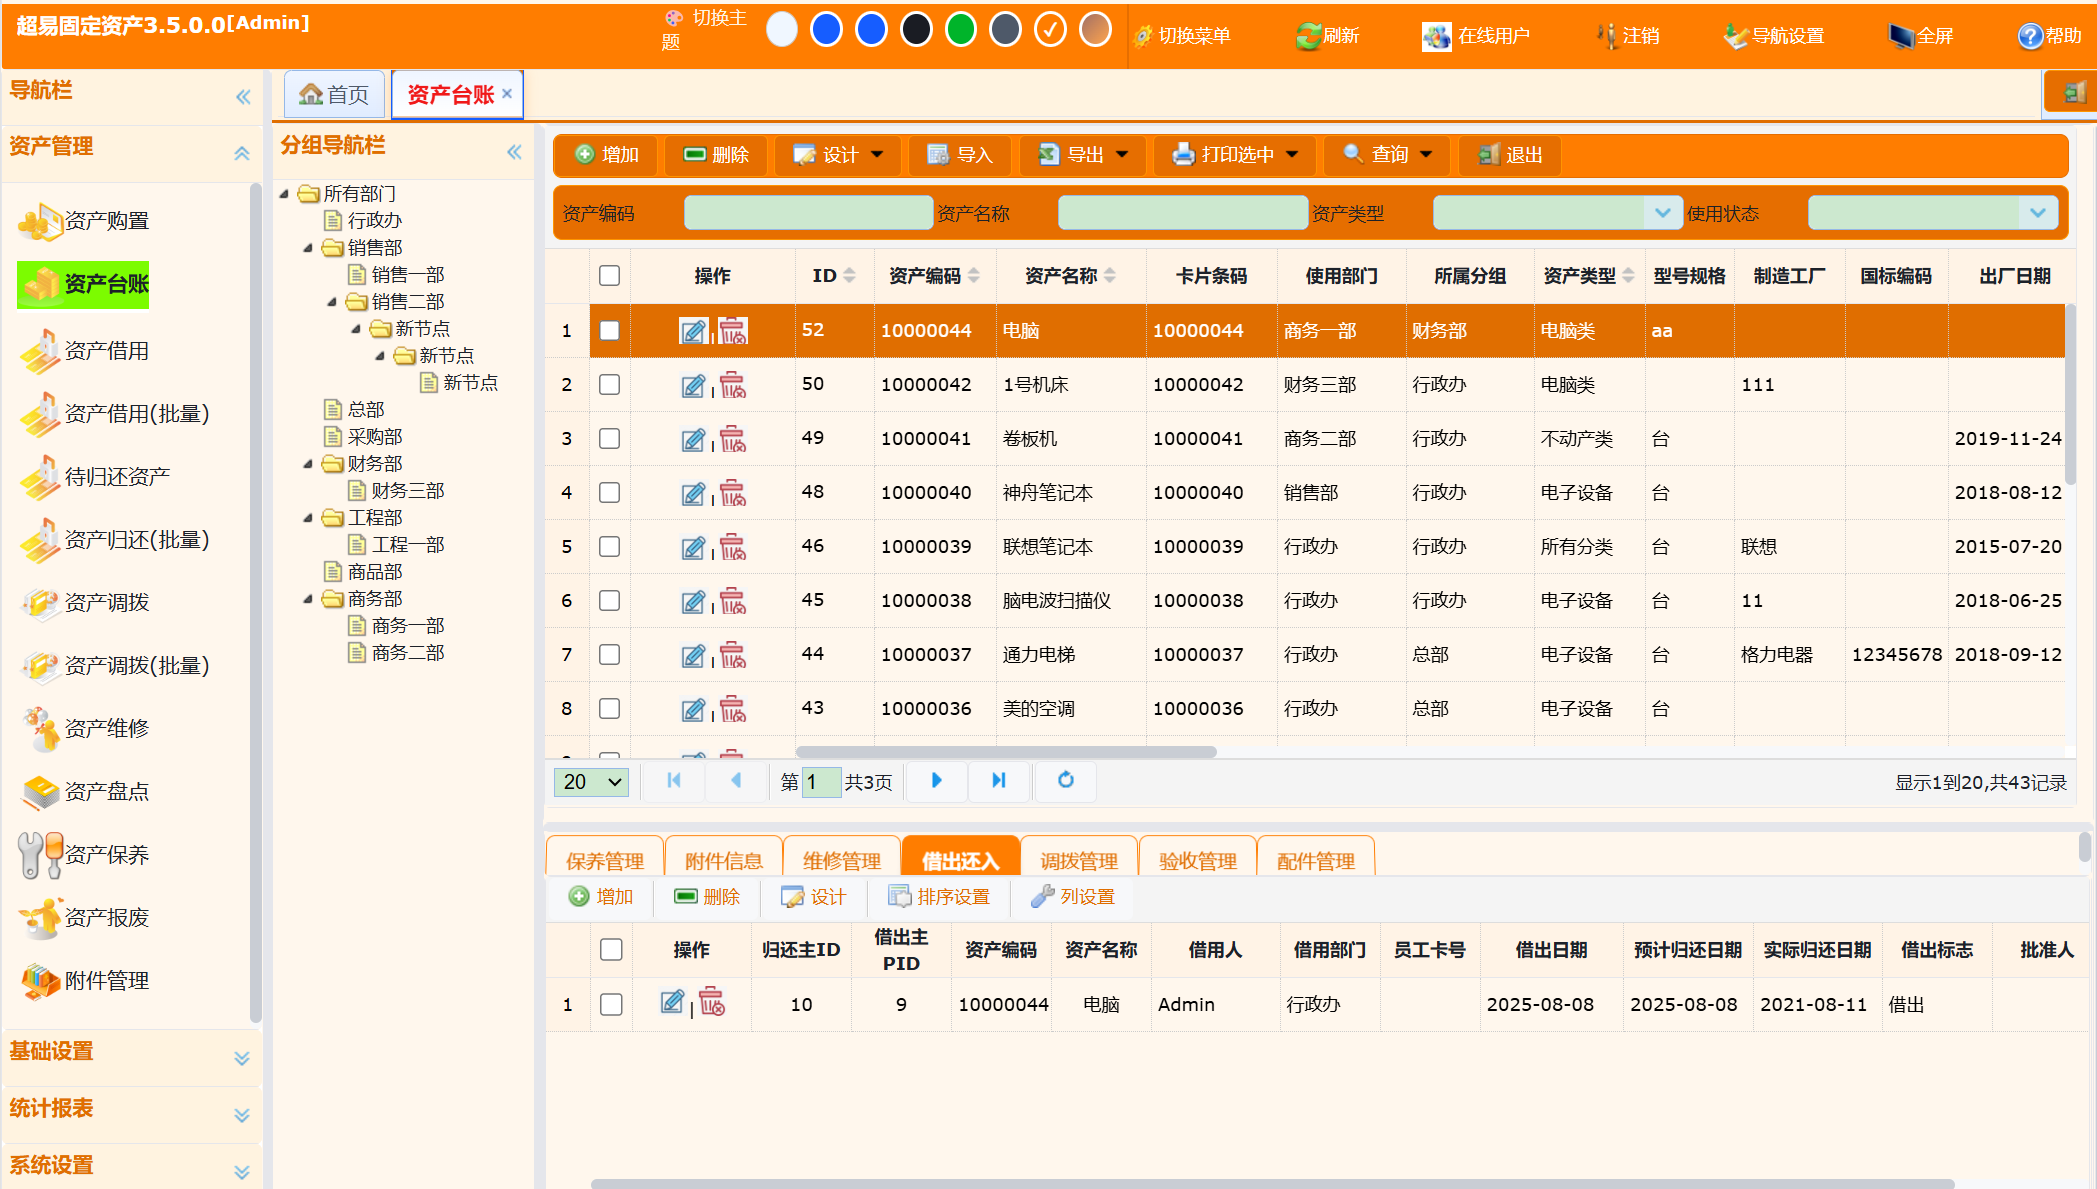Edit the borrow record for Admin
The width and height of the screenshot is (2097, 1189).
673,1002
